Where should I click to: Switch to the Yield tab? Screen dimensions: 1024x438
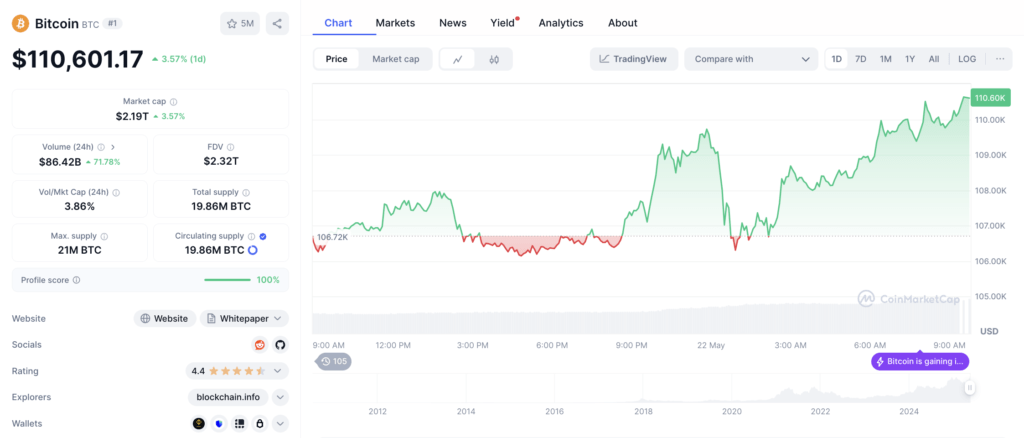[x=504, y=23]
